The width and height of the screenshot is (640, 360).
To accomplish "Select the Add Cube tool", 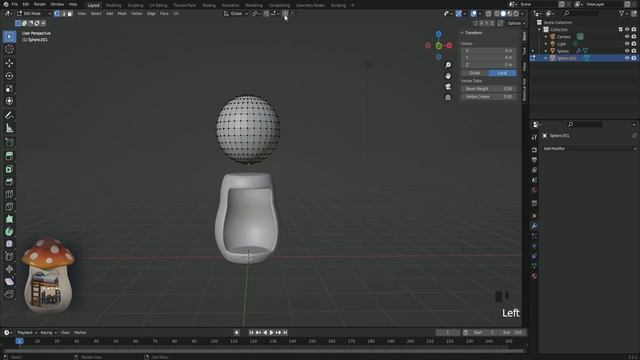I will click(9, 142).
